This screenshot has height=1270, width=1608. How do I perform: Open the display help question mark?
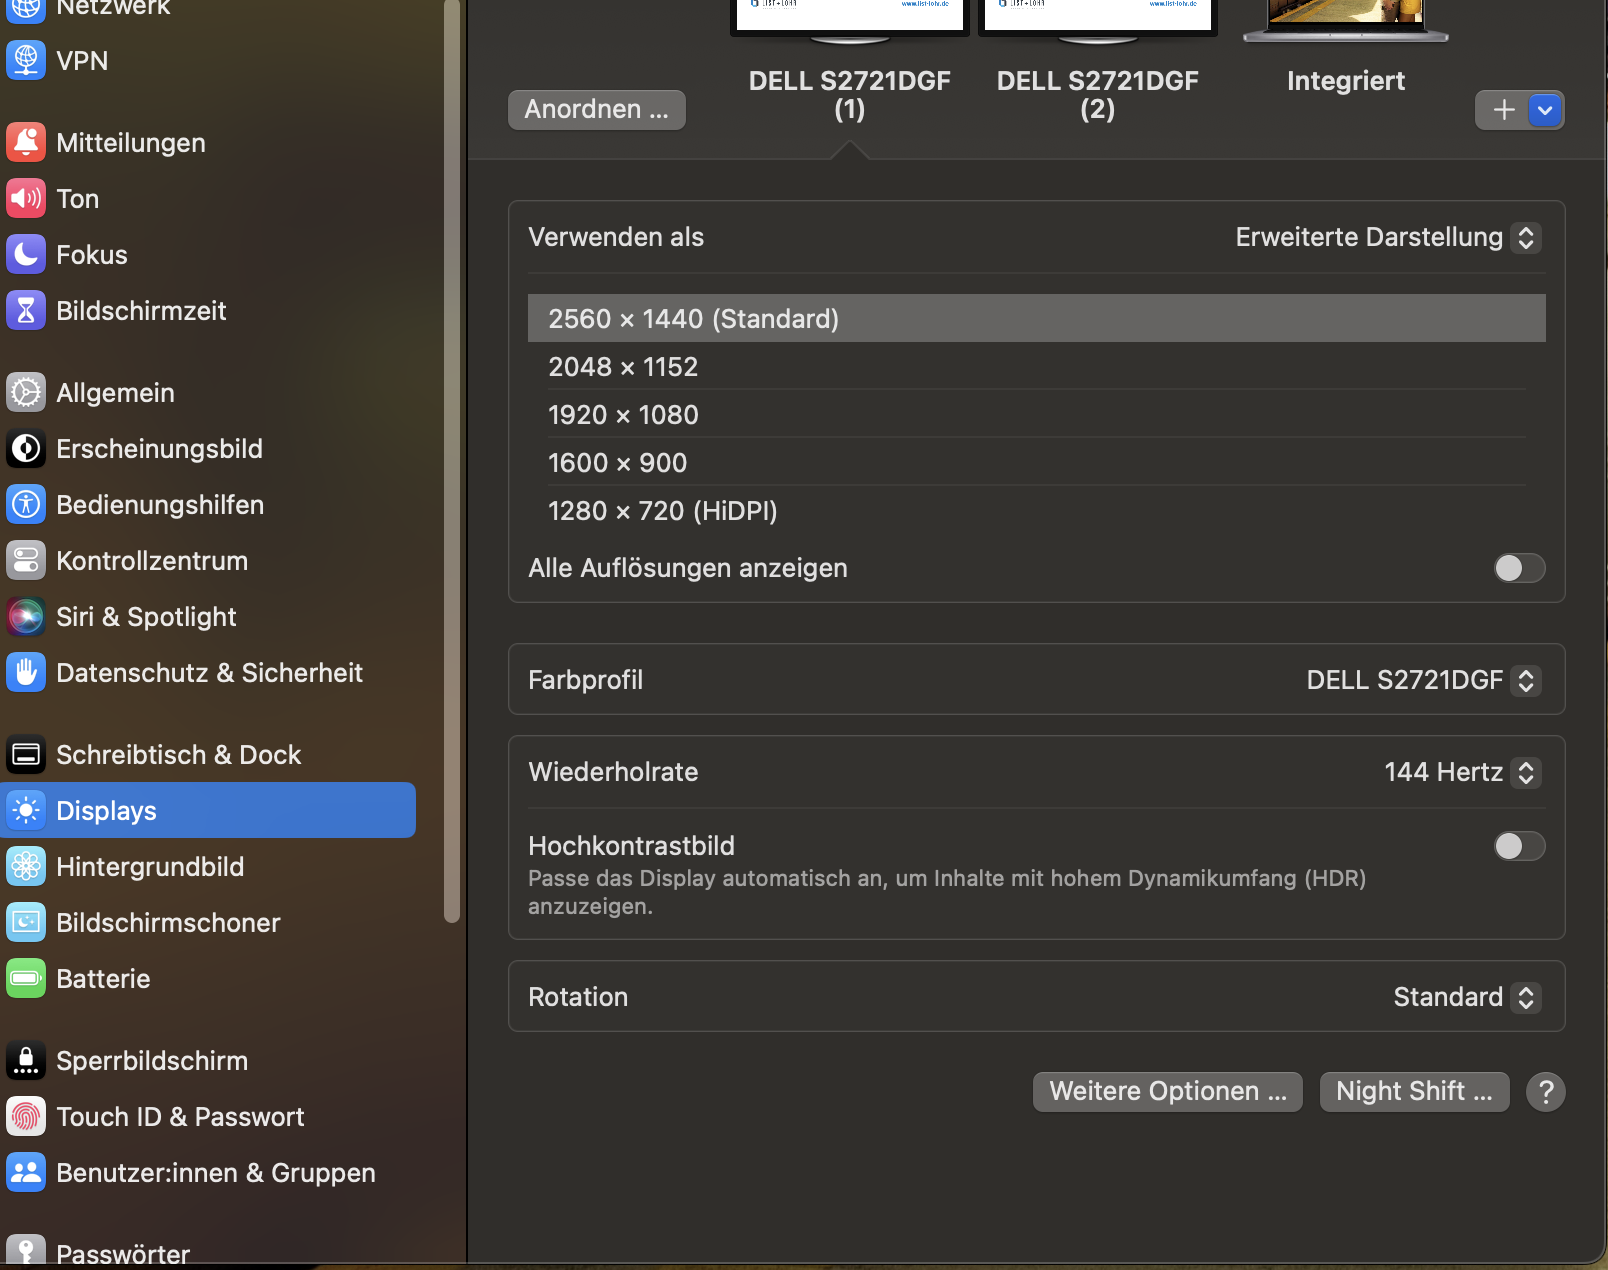(1545, 1092)
